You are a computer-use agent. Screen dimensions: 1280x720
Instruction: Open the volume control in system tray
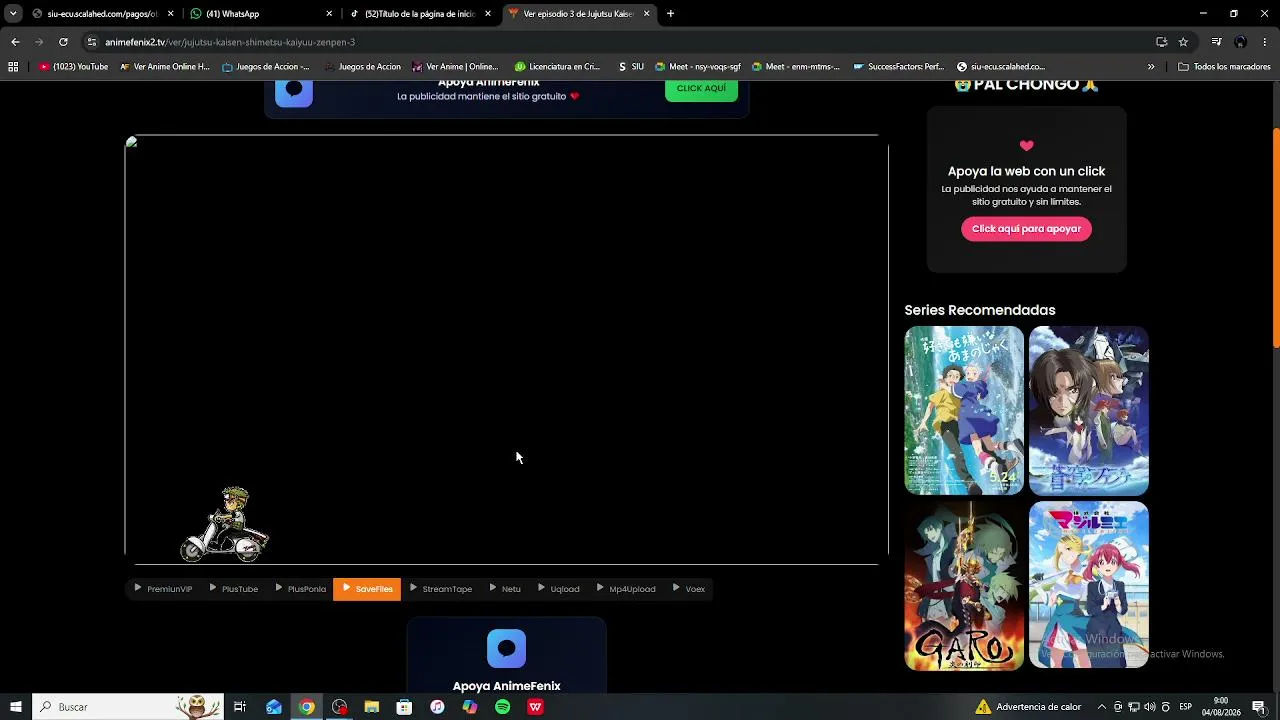[x=1149, y=707]
